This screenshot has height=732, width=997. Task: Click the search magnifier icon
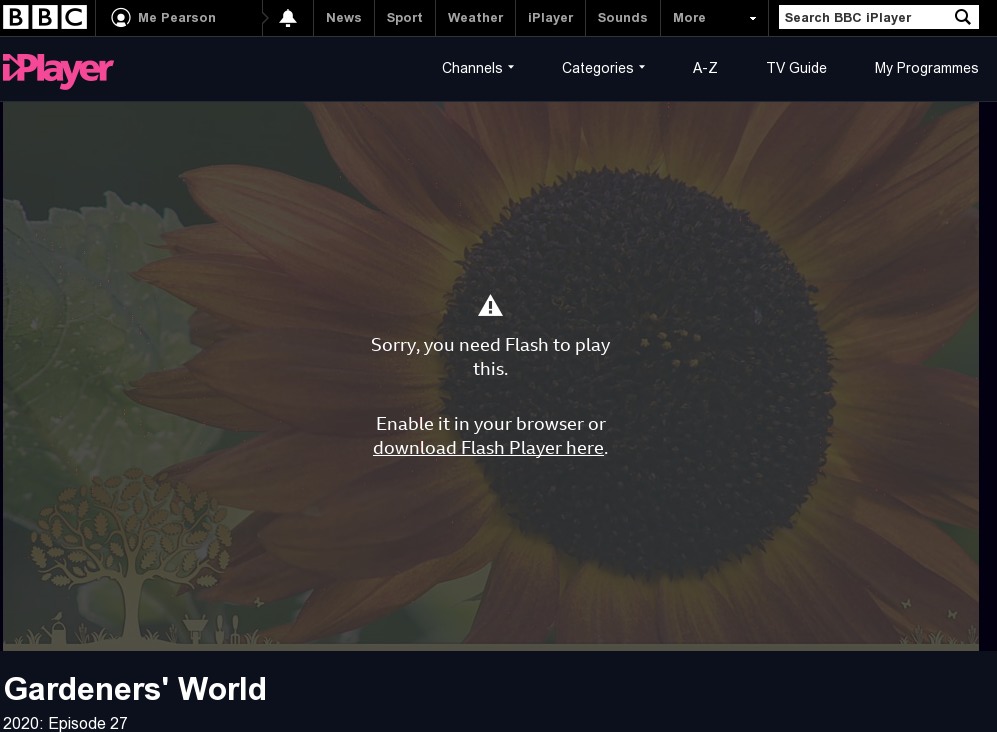962,17
